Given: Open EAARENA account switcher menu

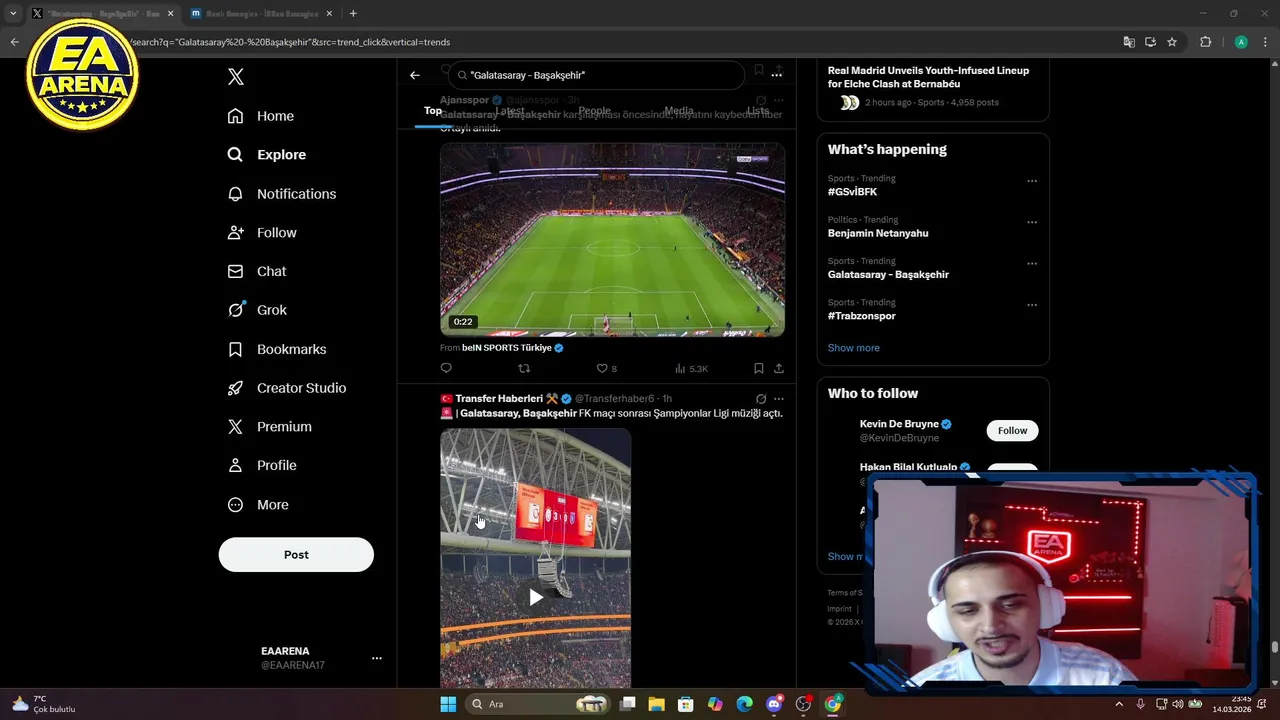Looking at the screenshot, I should [377, 658].
